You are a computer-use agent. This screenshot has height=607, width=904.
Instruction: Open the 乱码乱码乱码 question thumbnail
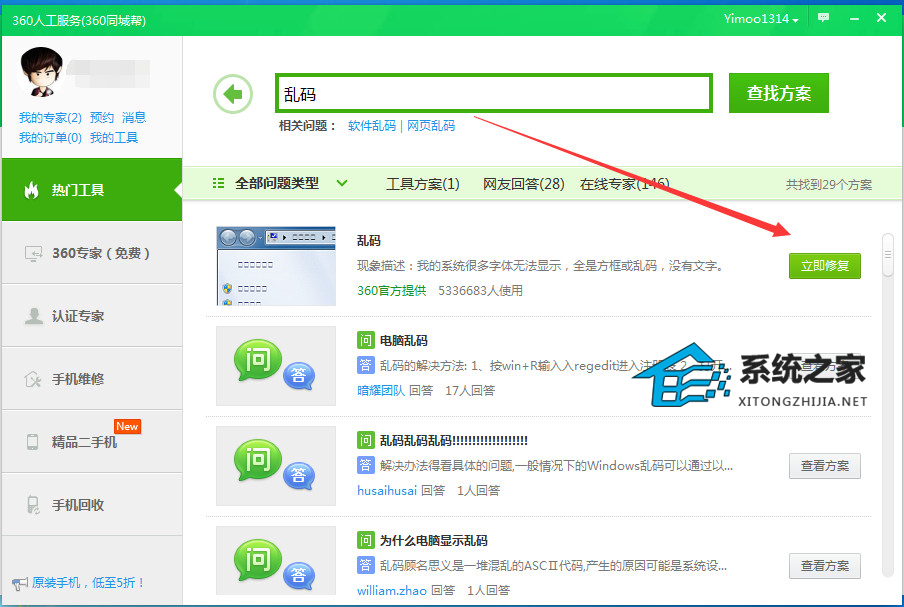tap(276, 466)
